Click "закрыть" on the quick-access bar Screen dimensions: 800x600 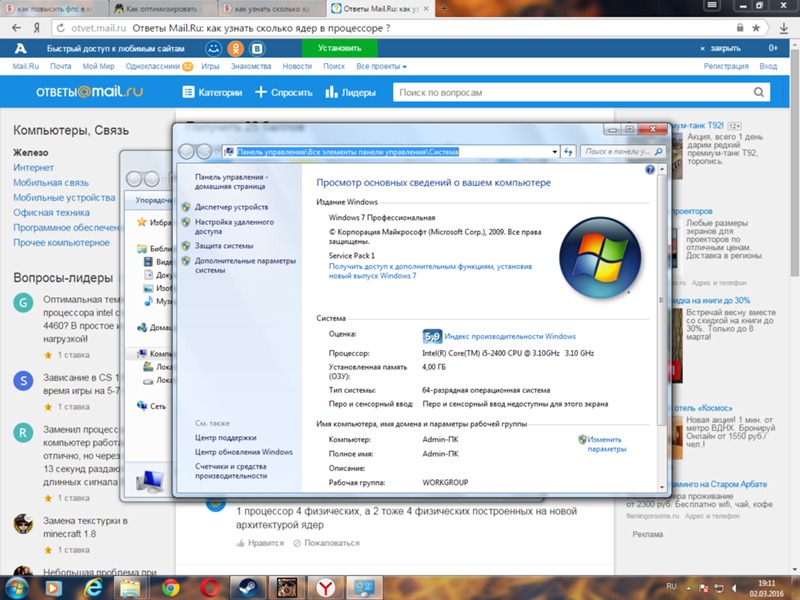point(721,48)
